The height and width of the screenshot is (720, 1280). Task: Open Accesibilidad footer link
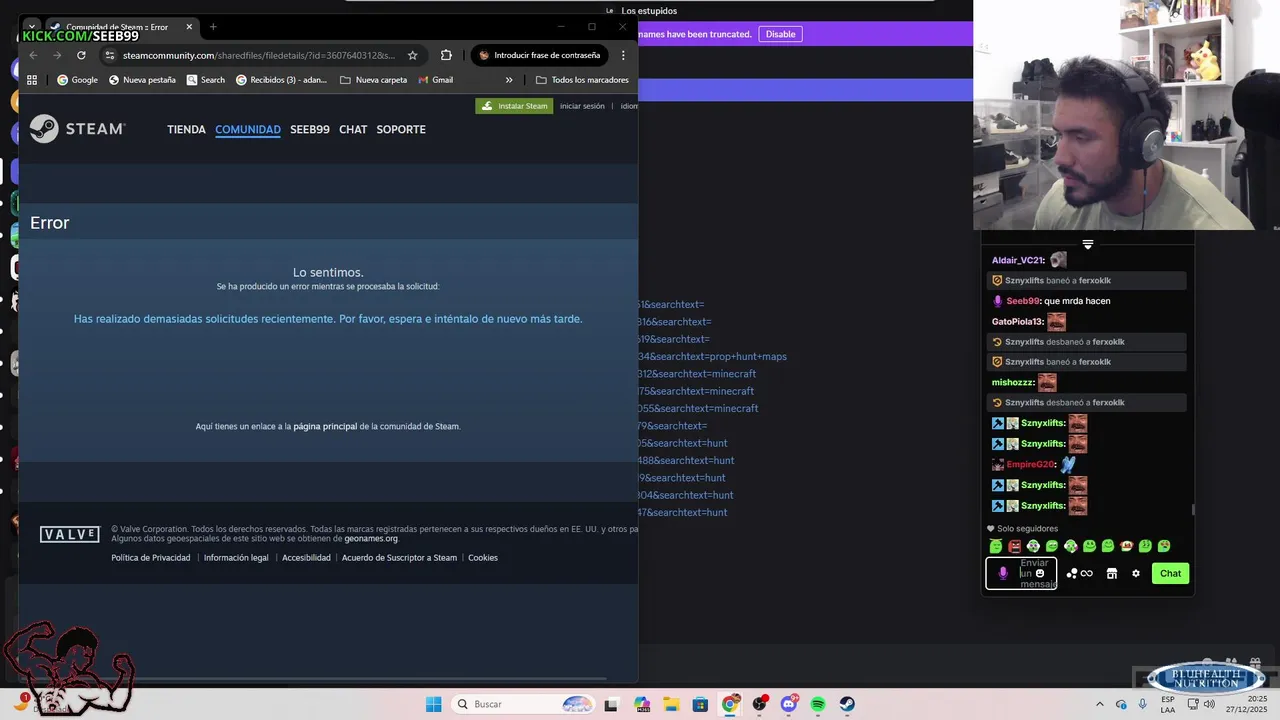(306, 558)
